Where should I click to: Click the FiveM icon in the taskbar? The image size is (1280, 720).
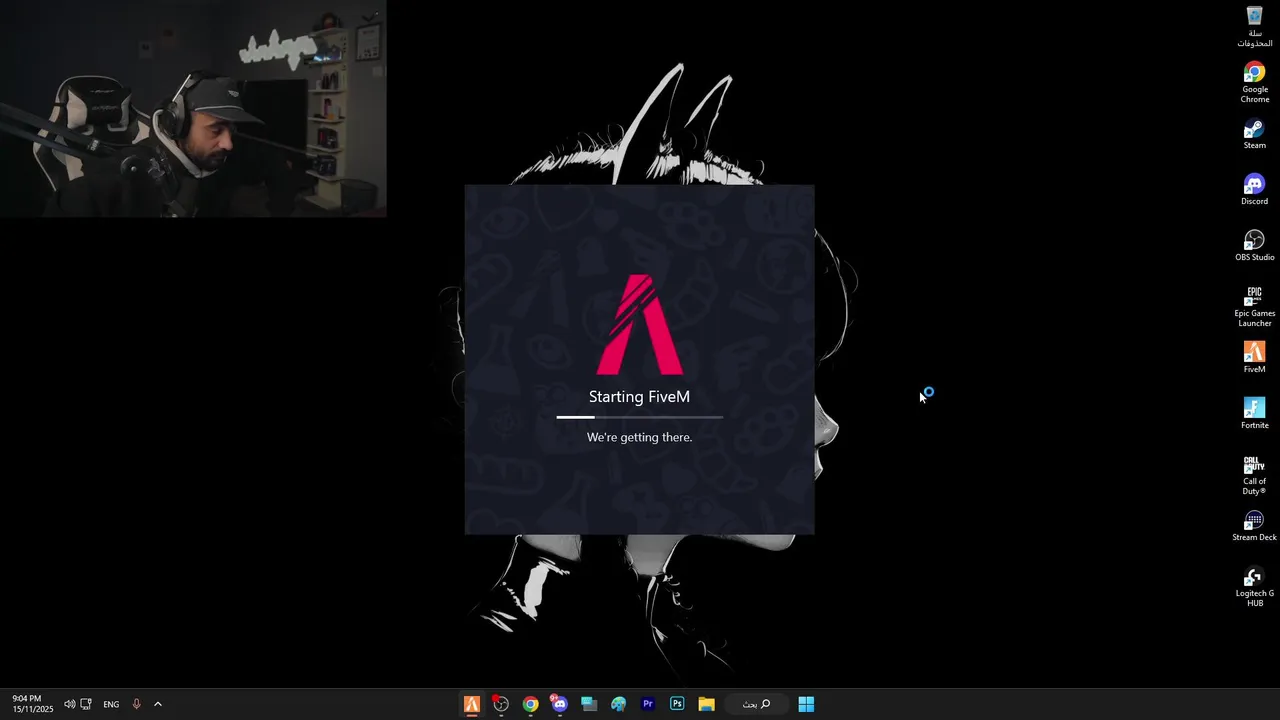pyautogui.click(x=471, y=704)
